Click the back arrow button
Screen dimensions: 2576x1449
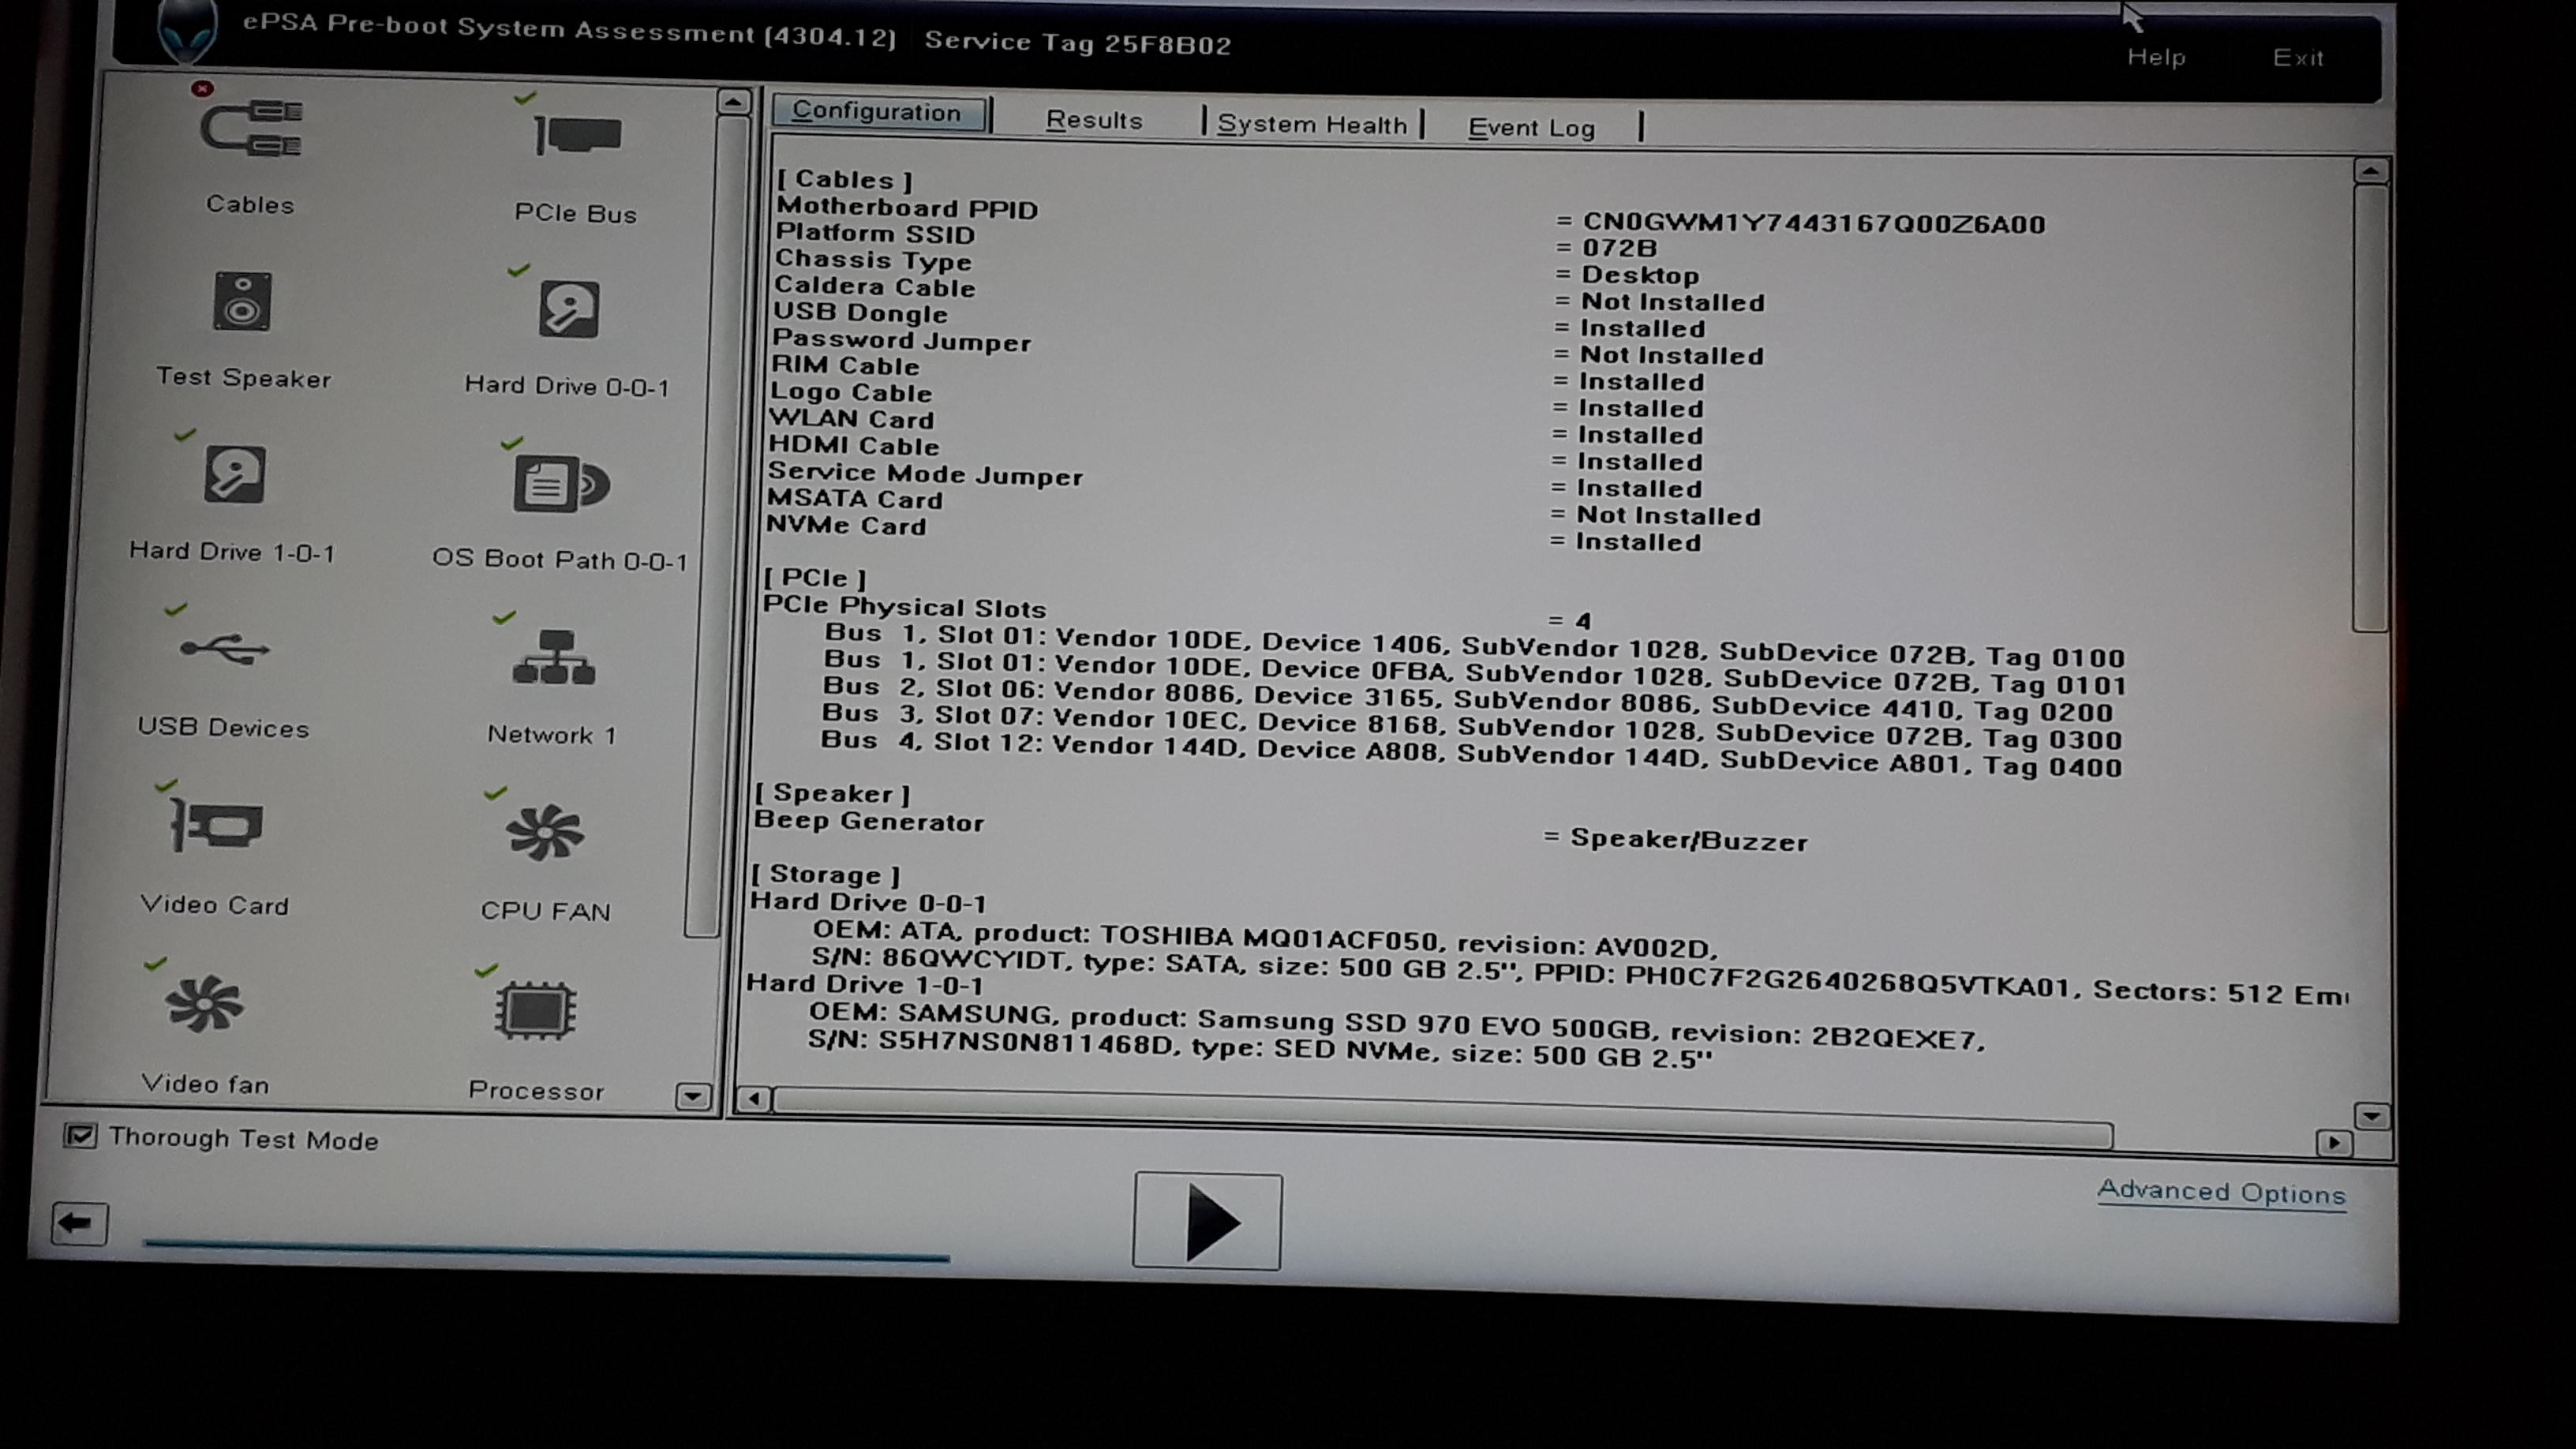click(79, 1223)
